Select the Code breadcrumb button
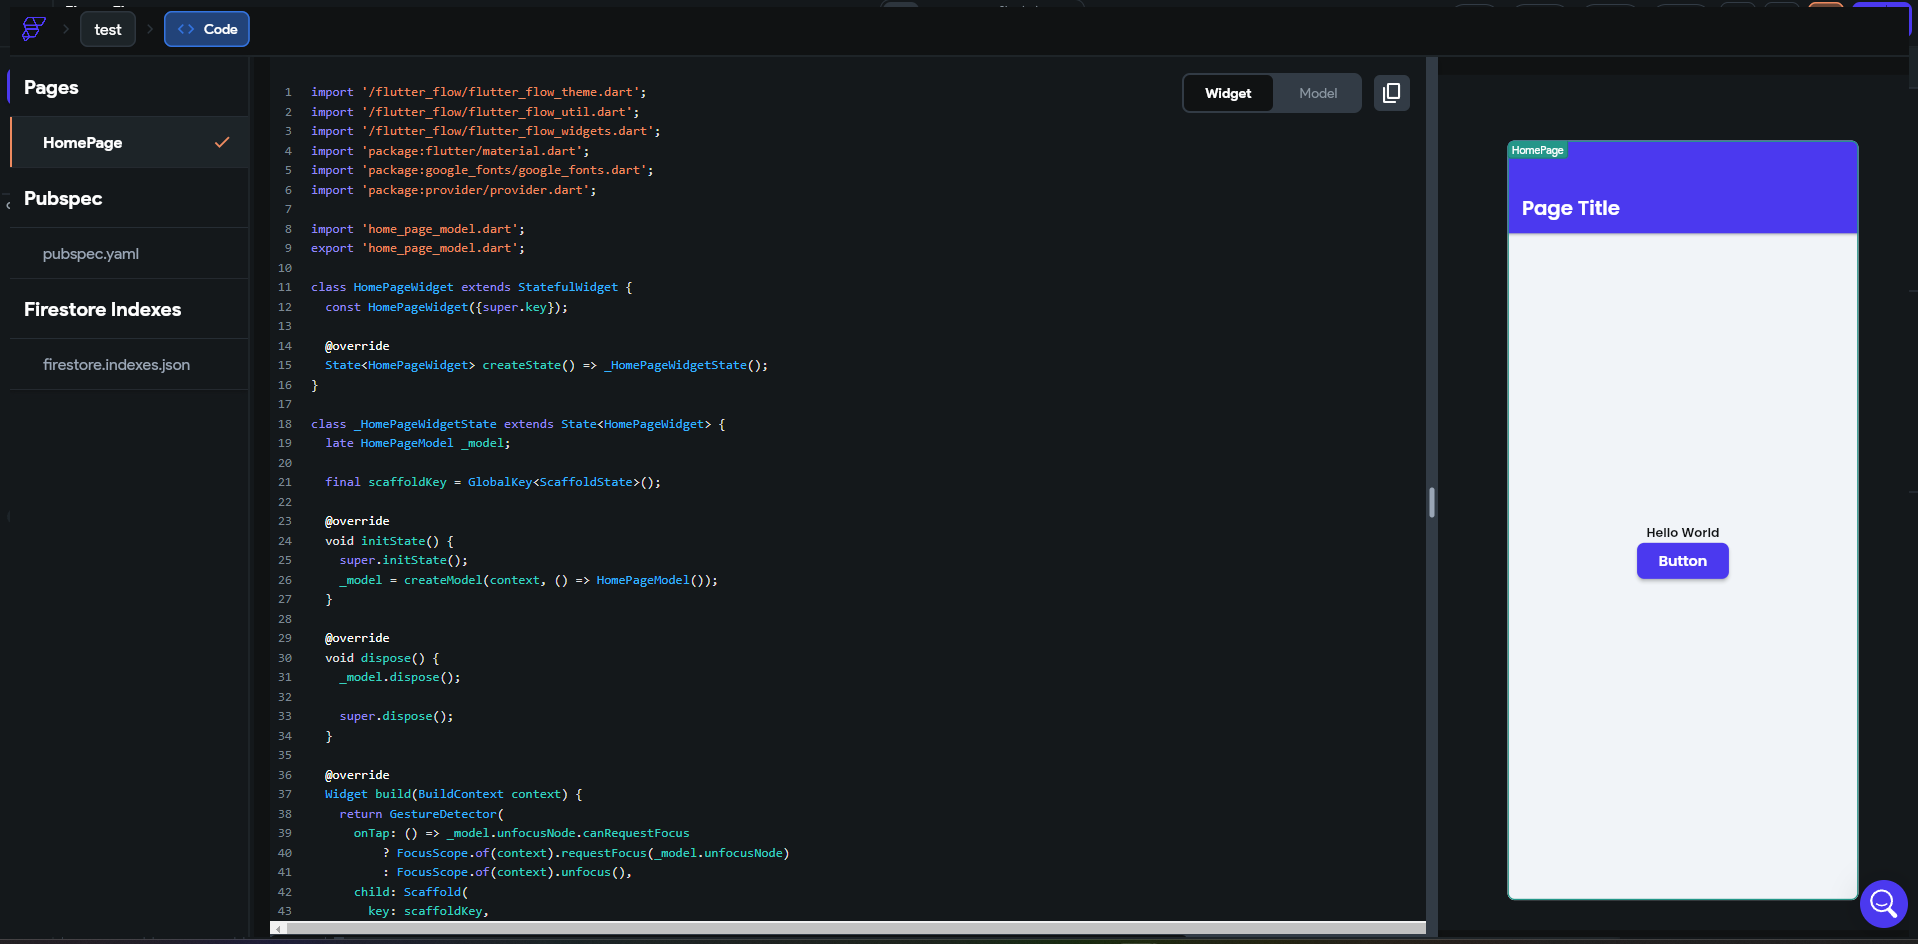Screen dimensions: 1918x944 click(x=207, y=29)
